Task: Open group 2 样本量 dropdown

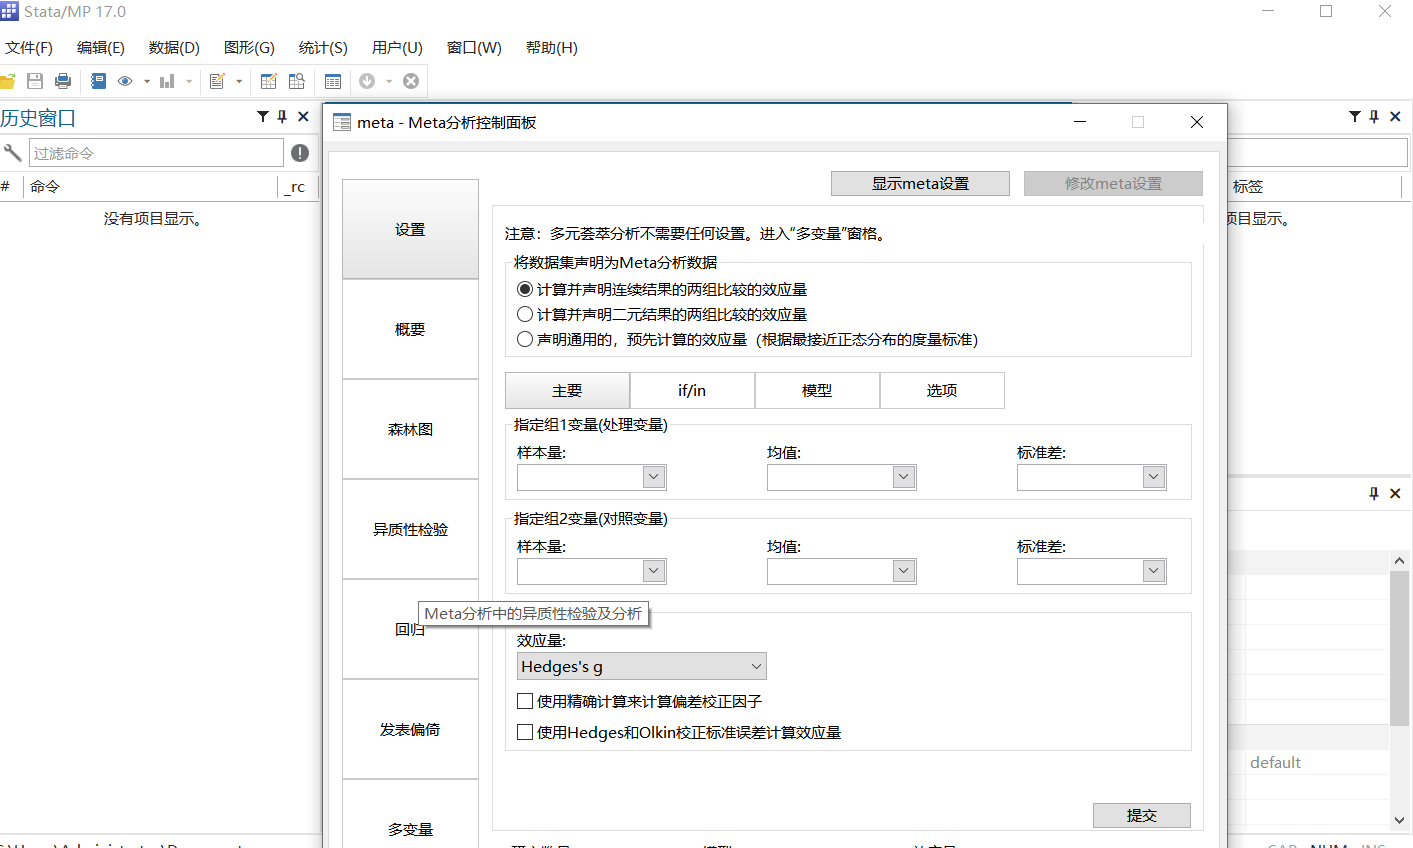Action: point(654,571)
